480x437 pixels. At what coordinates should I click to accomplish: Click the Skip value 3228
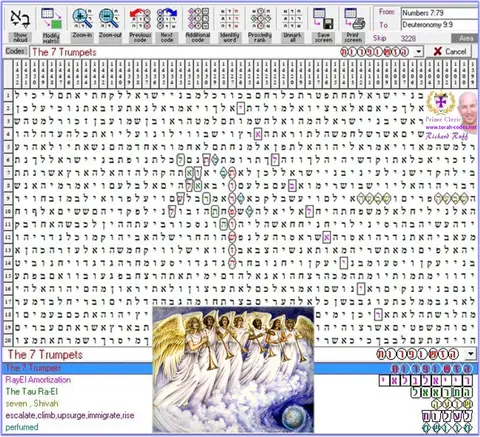click(408, 38)
